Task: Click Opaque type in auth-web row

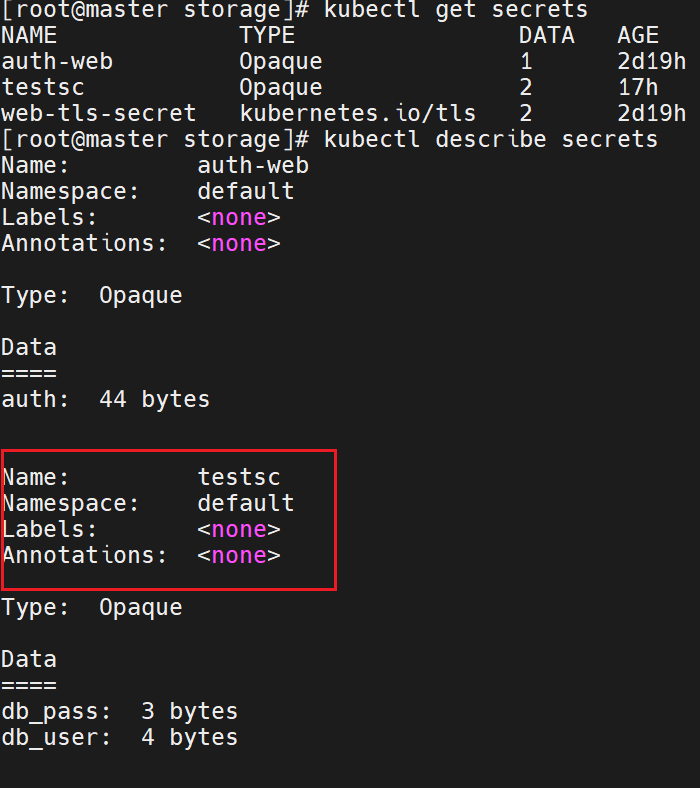Action: click(x=281, y=62)
